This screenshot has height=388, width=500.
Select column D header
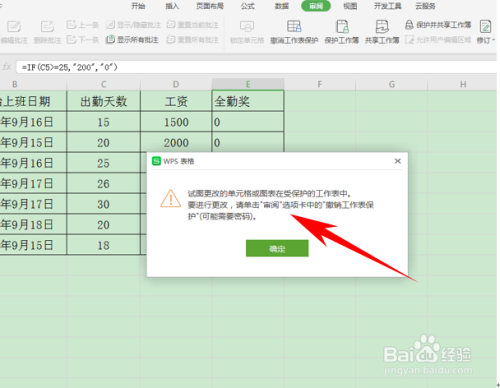point(176,84)
